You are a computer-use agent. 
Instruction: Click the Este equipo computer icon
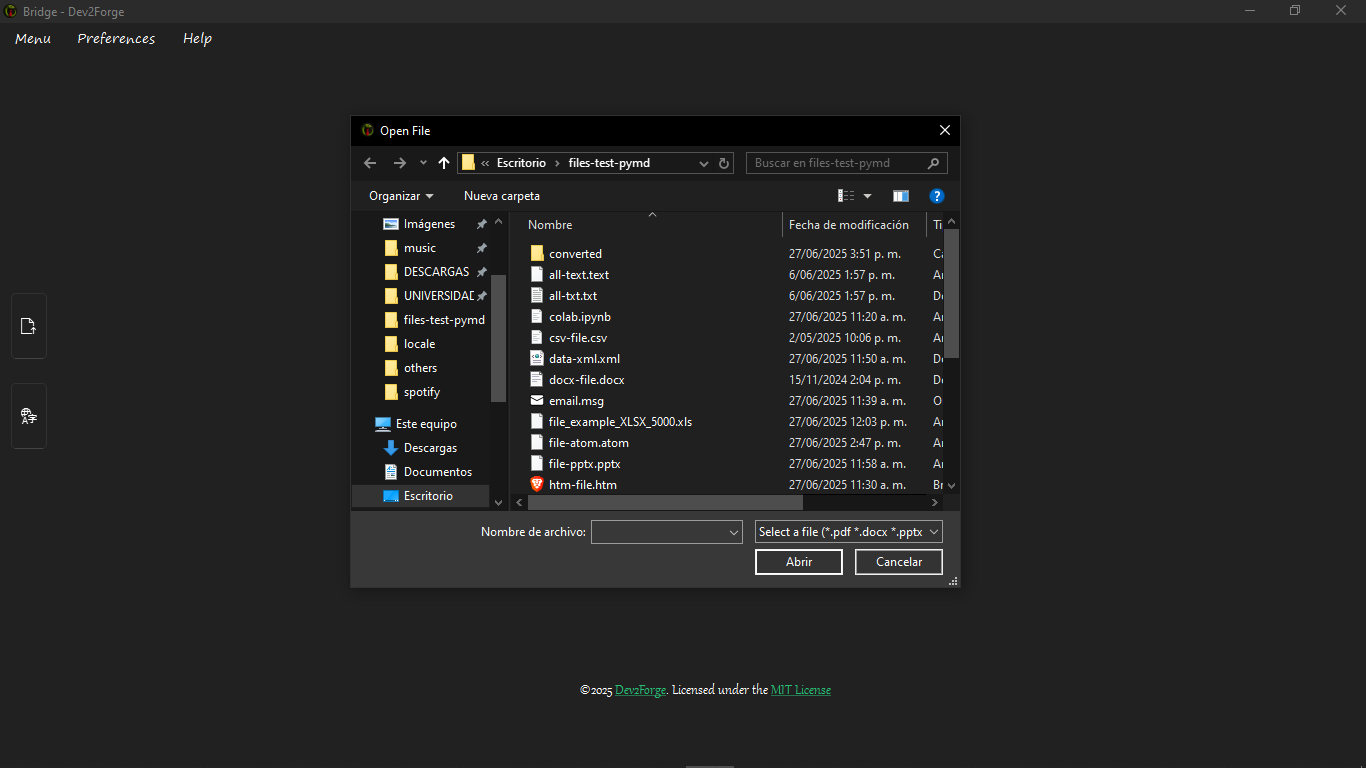click(383, 424)
